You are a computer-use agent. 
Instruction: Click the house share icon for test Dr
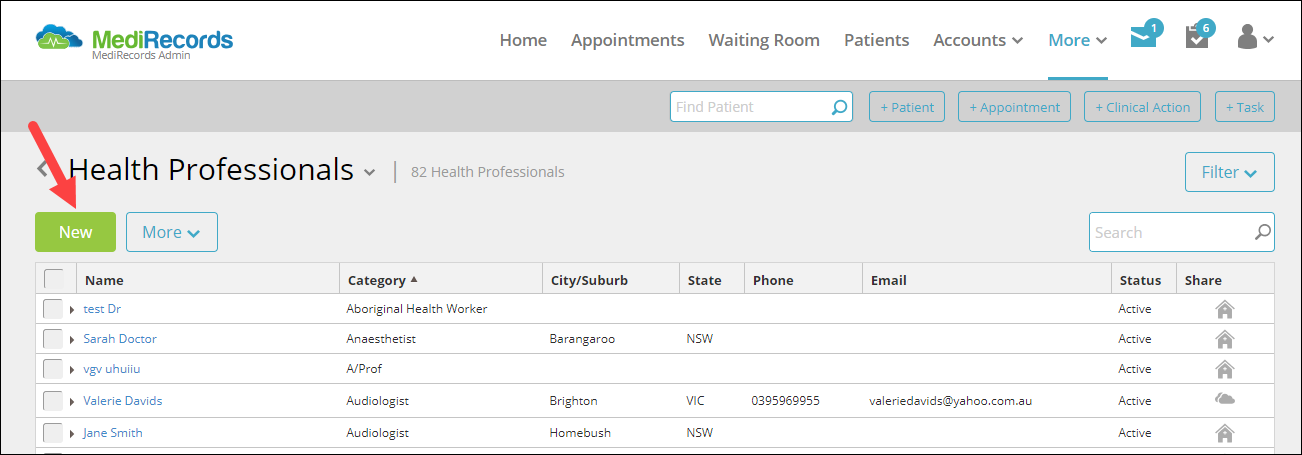[x=1224, y=309]
